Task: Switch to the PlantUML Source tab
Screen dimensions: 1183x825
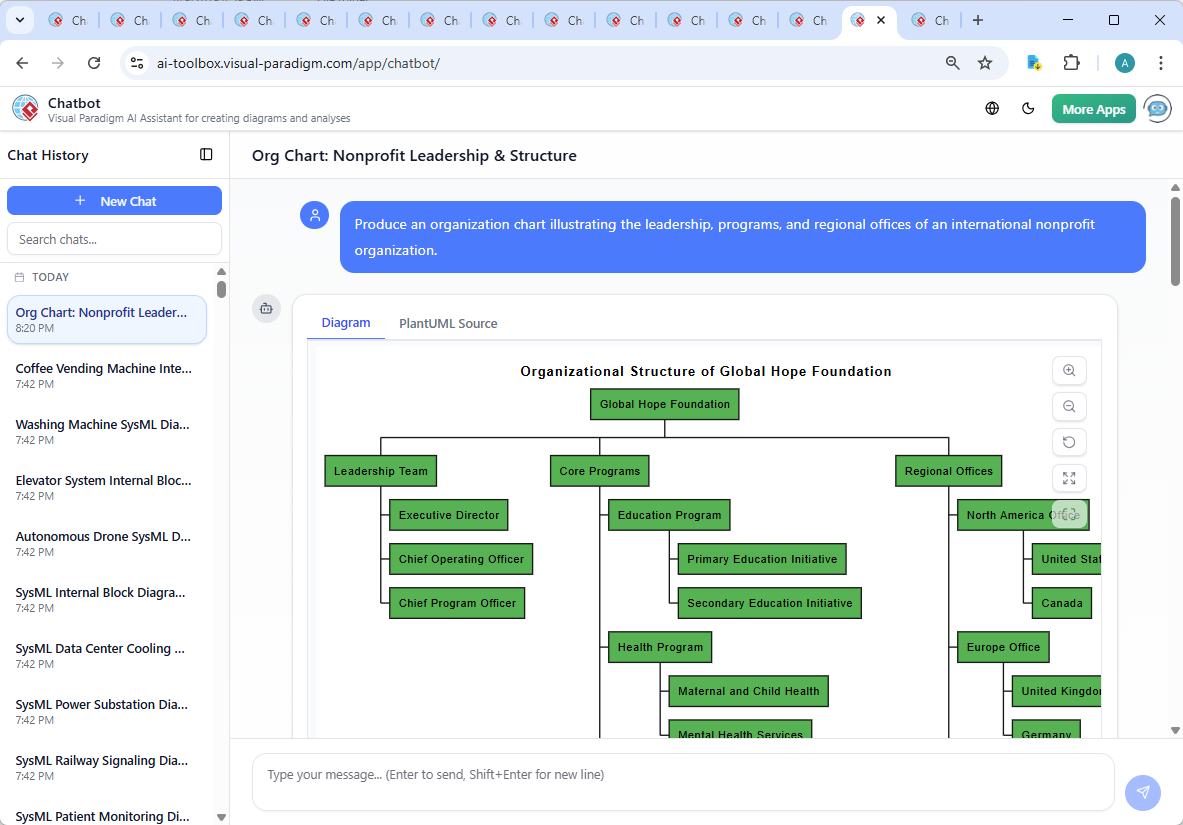Action: point(447,323)
